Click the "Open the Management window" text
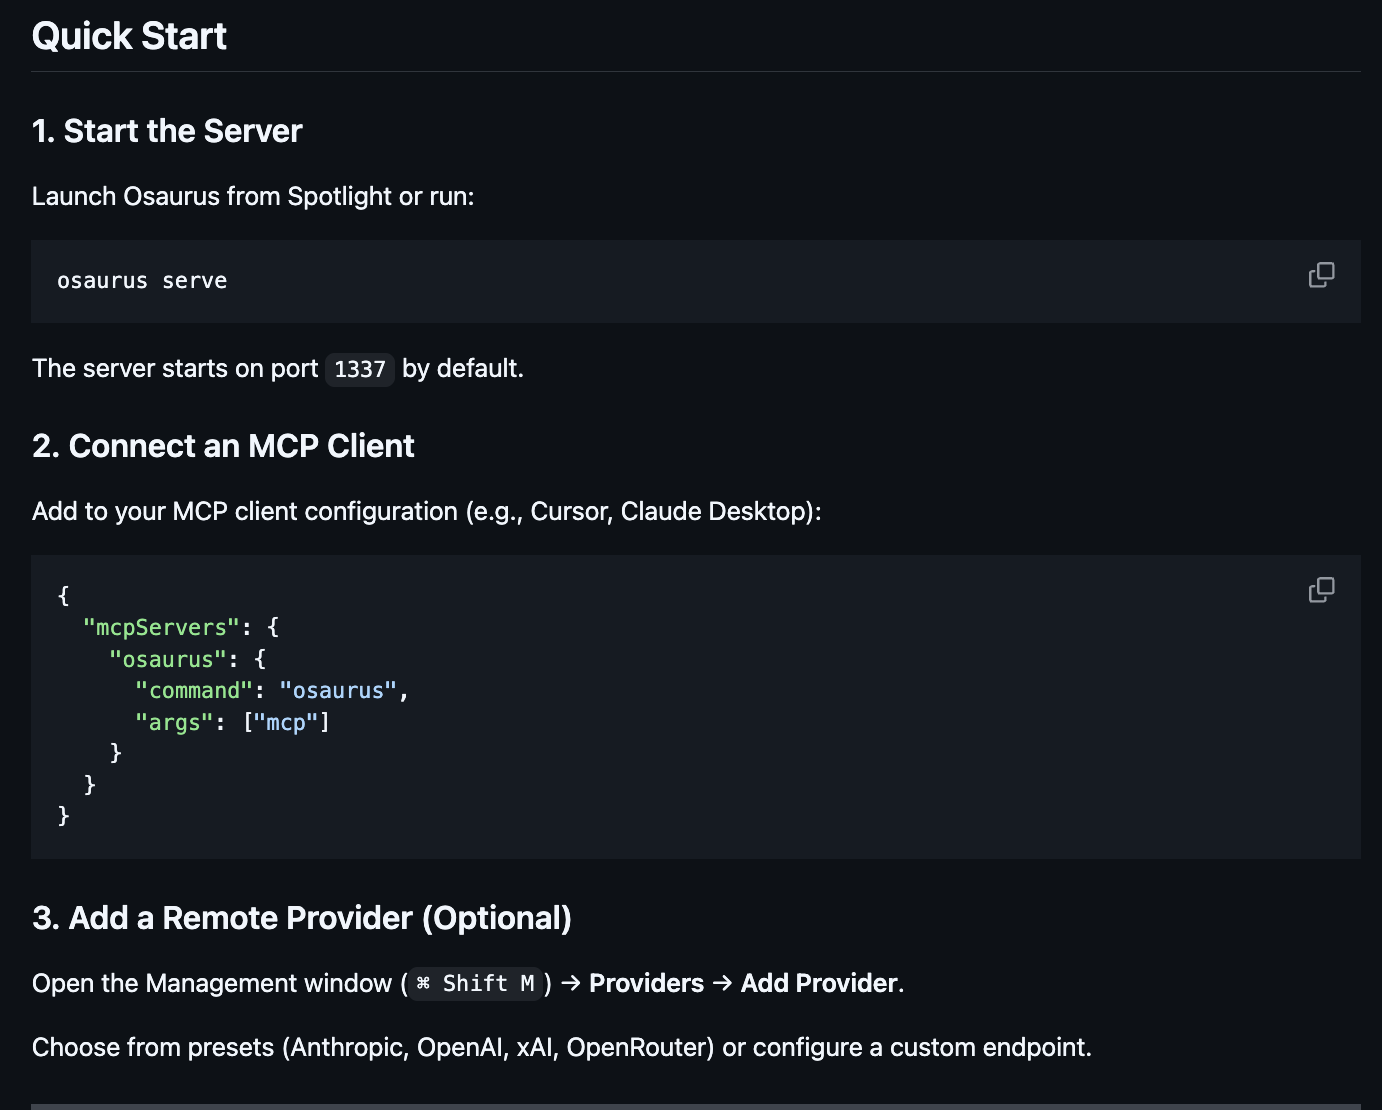 [x=212, y=984]
